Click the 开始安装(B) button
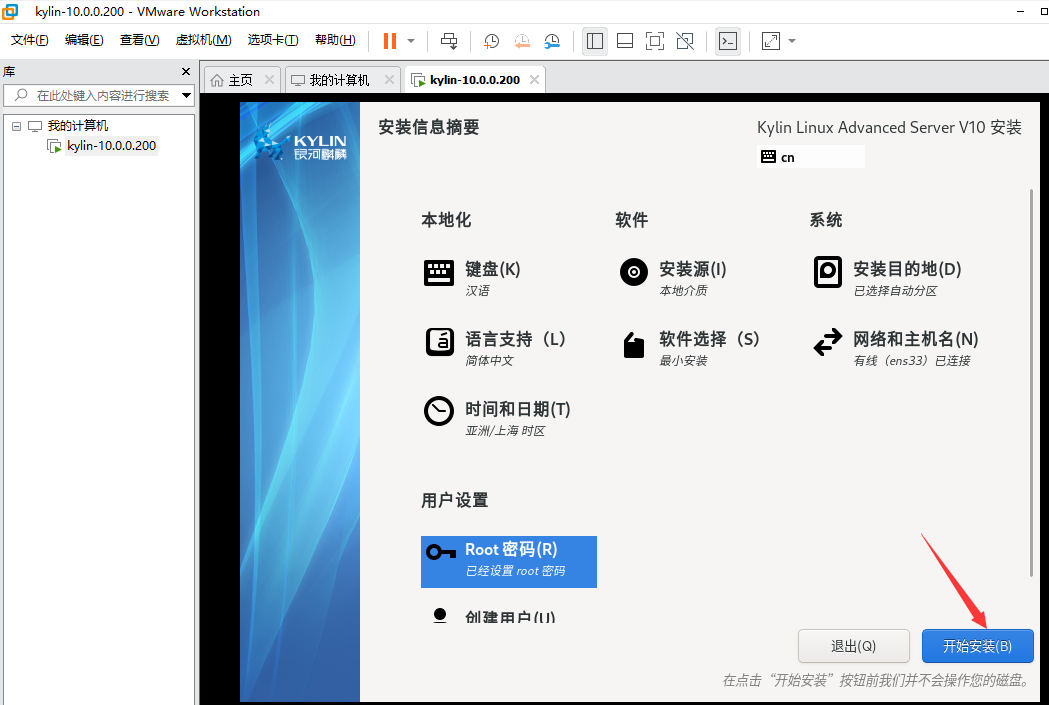This screenshot has height=705, width=1049. tap(977, 646)
